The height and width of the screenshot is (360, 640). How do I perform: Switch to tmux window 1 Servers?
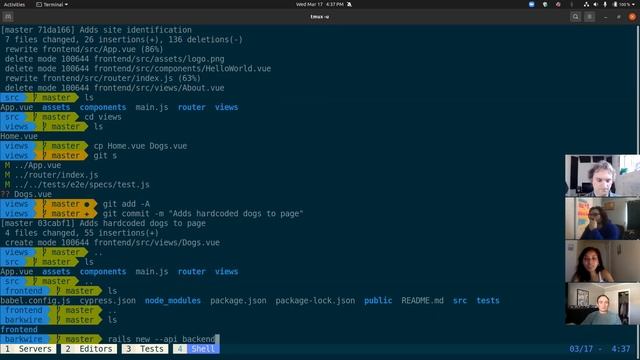pos(28,349)
